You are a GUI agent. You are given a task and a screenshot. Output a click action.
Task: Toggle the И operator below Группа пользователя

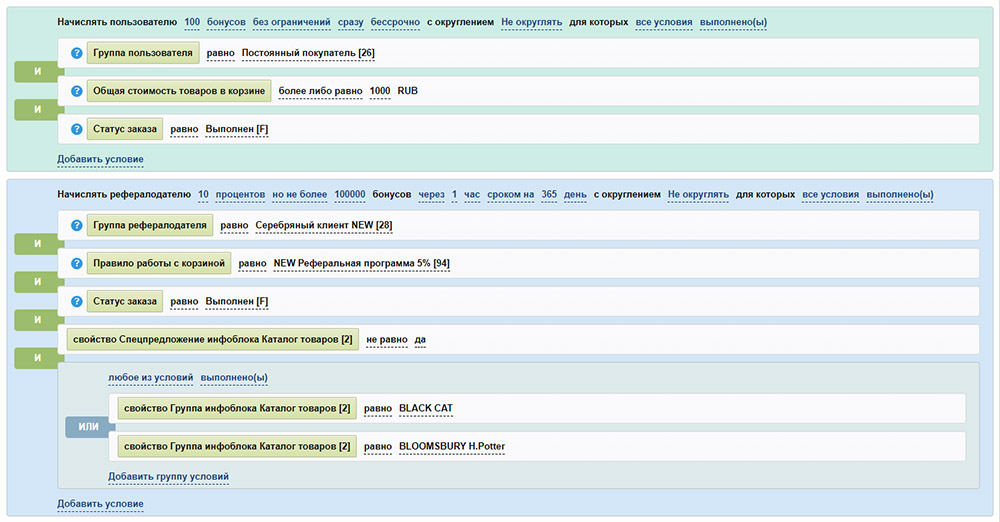[36, 72]
